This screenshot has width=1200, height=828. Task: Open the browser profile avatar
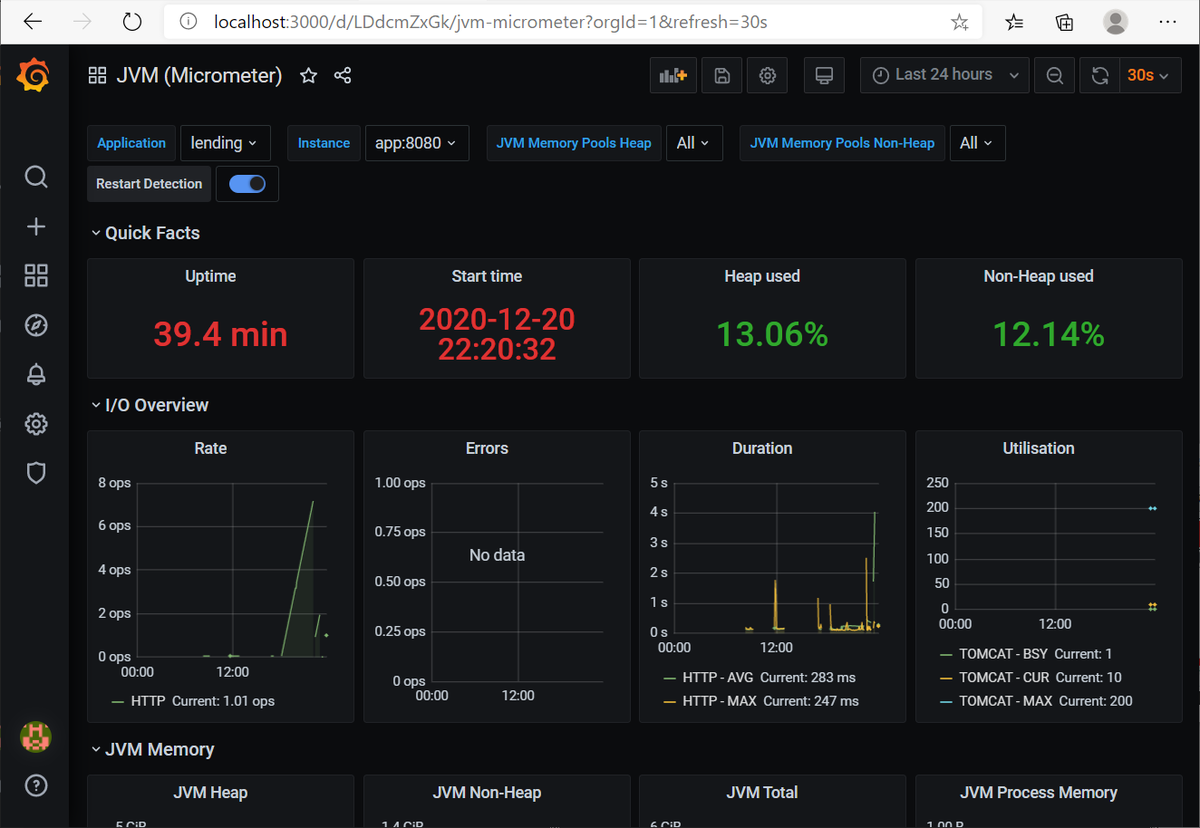[1115, 22]
